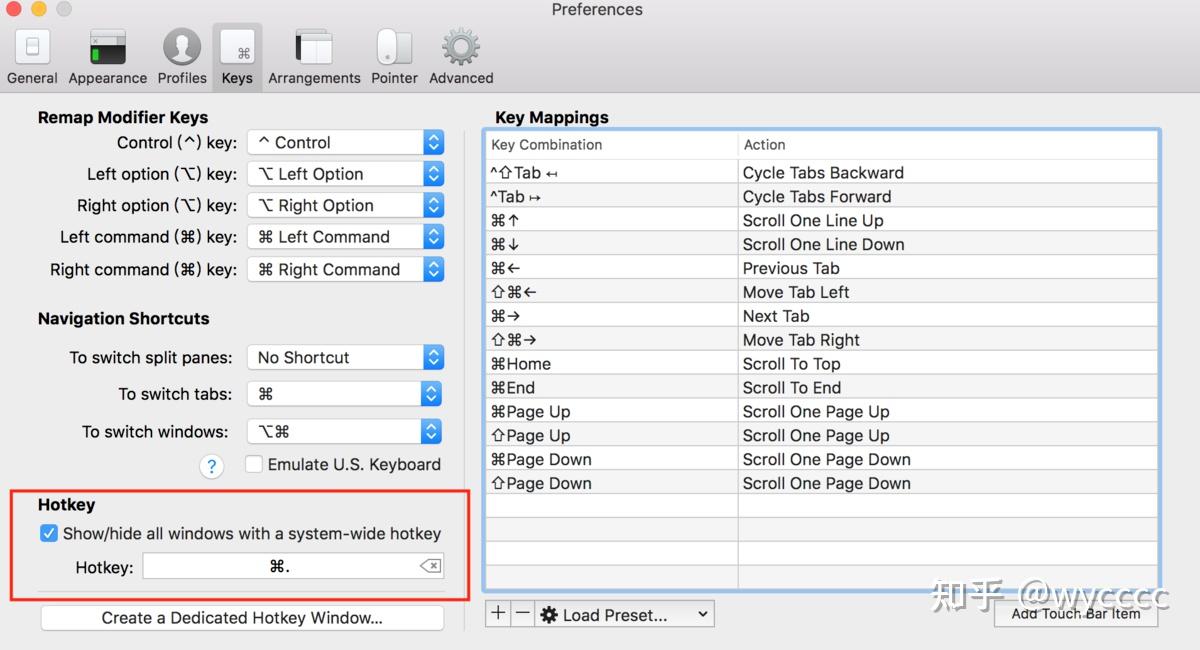
Task: Open the Arrangements preferences pane
Action: click(x=313, y=50)
